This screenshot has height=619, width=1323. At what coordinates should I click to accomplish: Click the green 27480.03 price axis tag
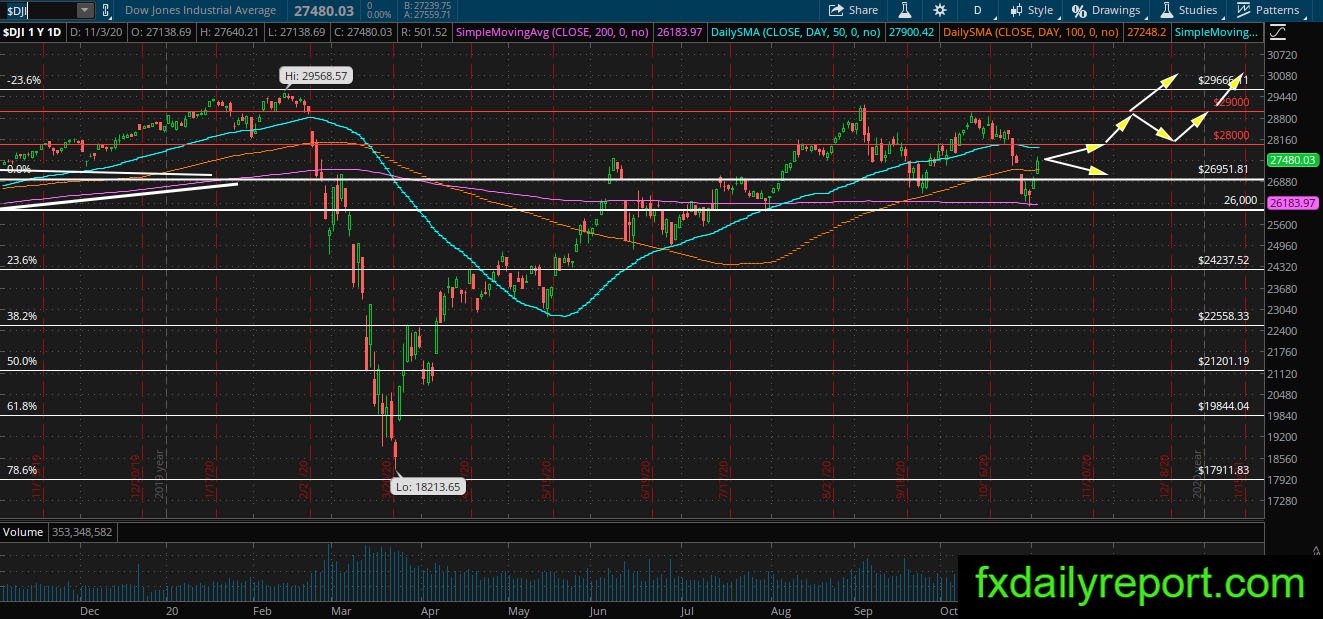pos(1292,160)
